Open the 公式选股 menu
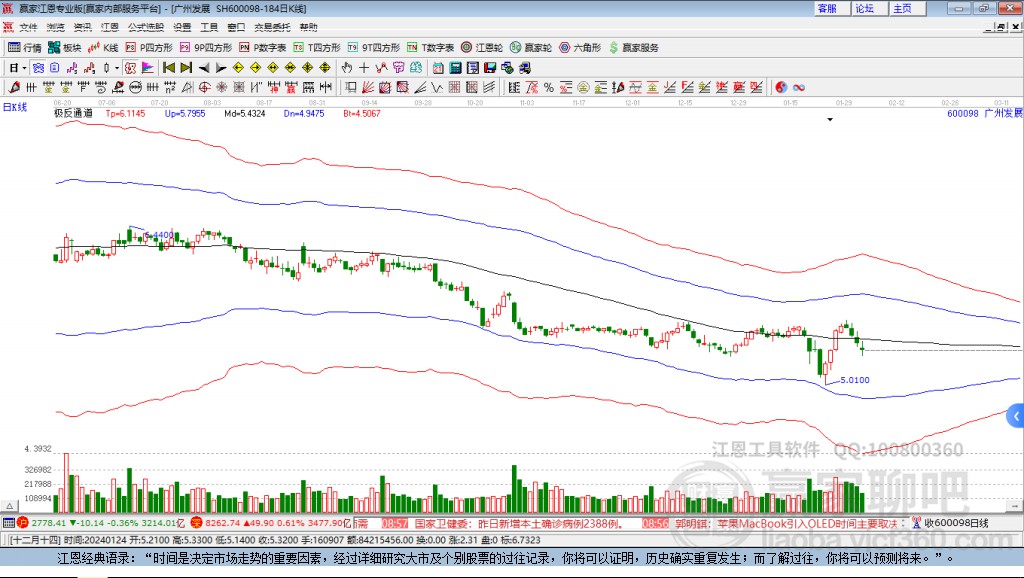 (146, 27)
